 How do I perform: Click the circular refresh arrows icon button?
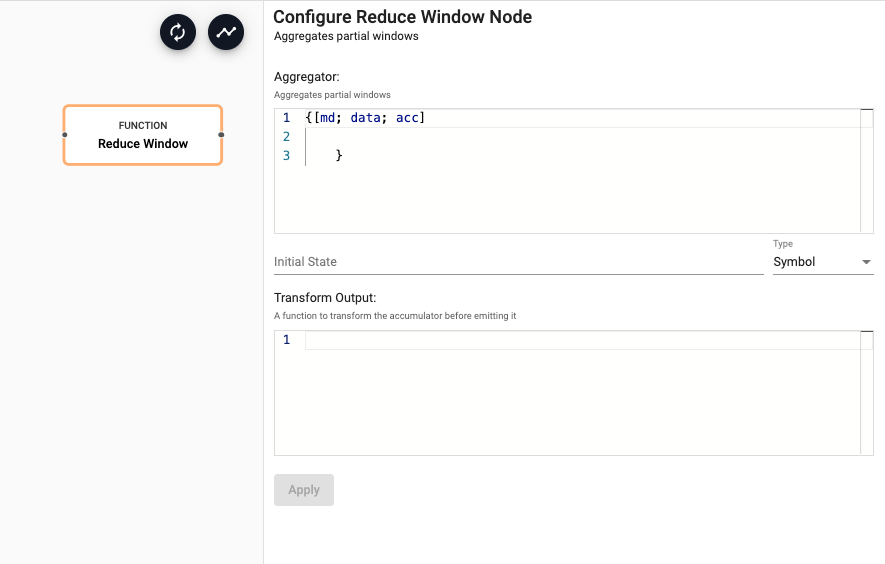[x=178, y=32]
